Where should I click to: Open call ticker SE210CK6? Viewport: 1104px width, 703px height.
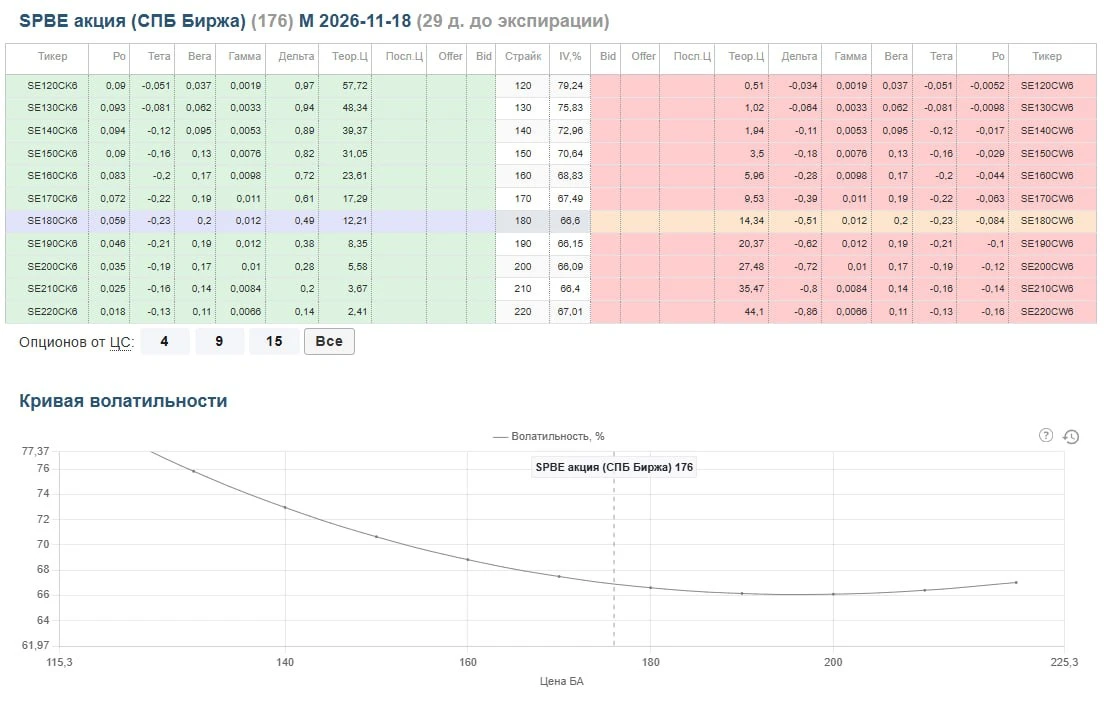[52, 289]
